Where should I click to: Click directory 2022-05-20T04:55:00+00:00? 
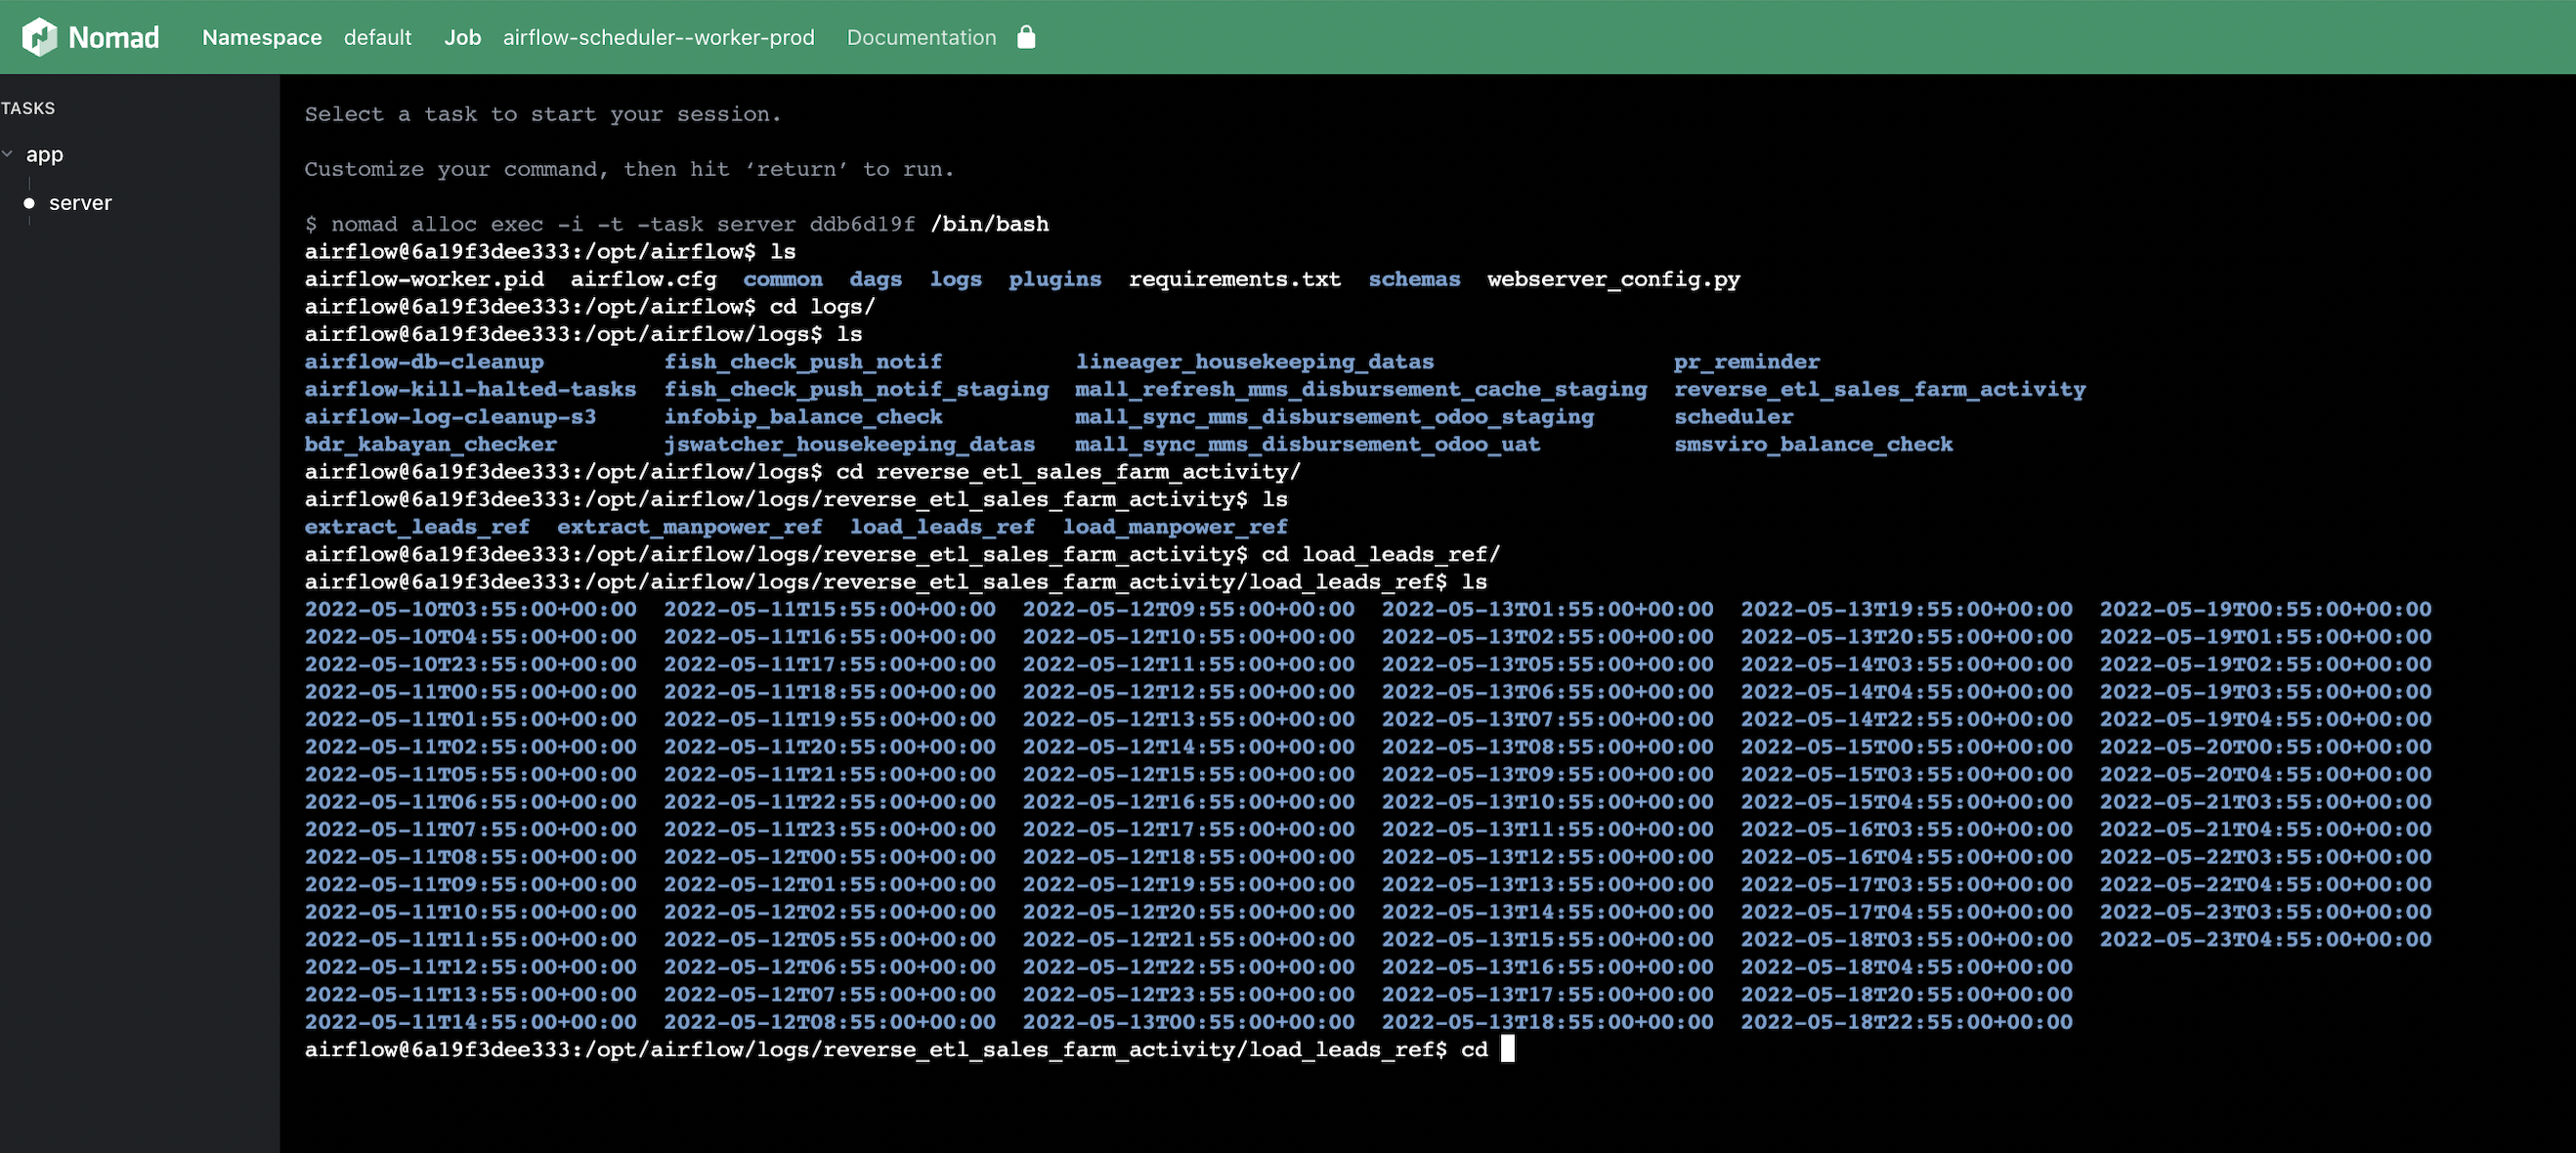pos(2265,774)
